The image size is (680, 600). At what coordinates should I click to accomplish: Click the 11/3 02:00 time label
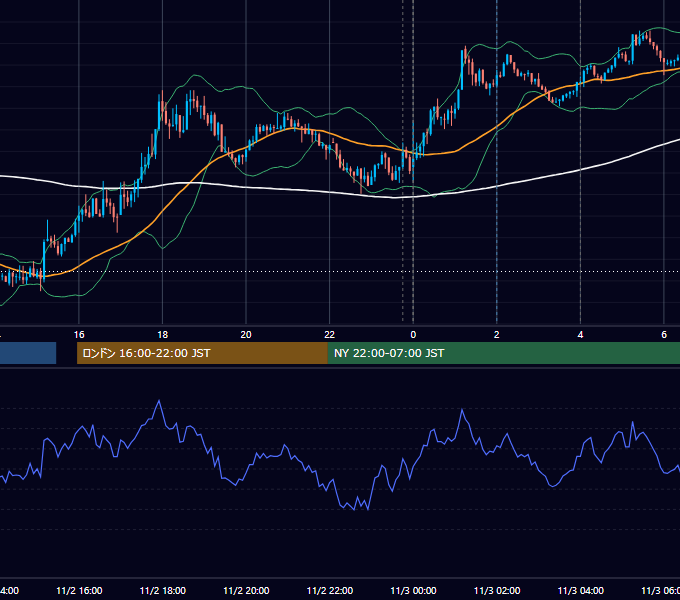tap(497, 590)
